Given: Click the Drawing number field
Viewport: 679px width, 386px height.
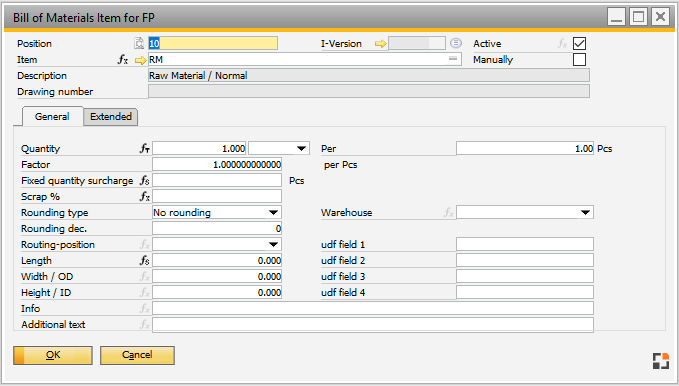Looking at the screenshot, I should coord(369,91).
